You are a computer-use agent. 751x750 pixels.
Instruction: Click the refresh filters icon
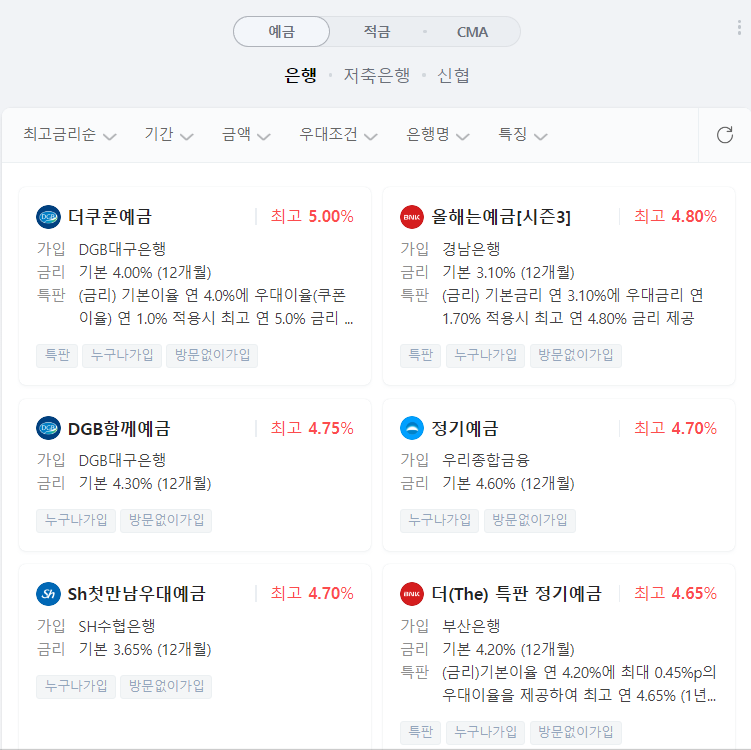click(725, 135)
